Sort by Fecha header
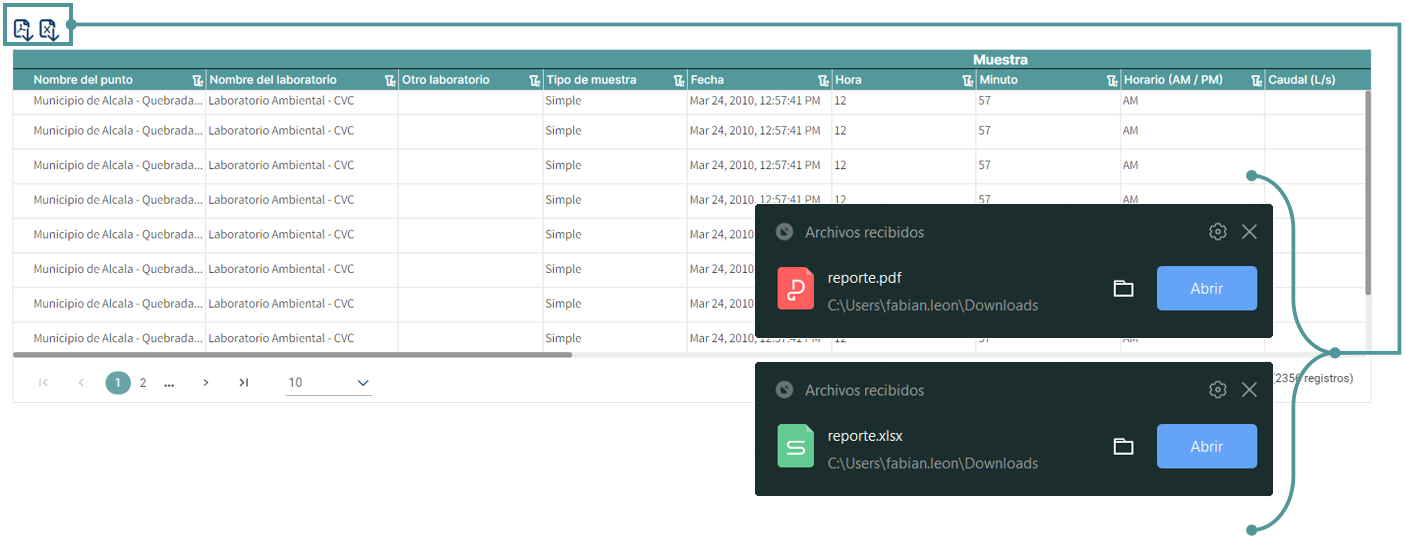This screenshot has height=537, width=1405. [707, 80]
